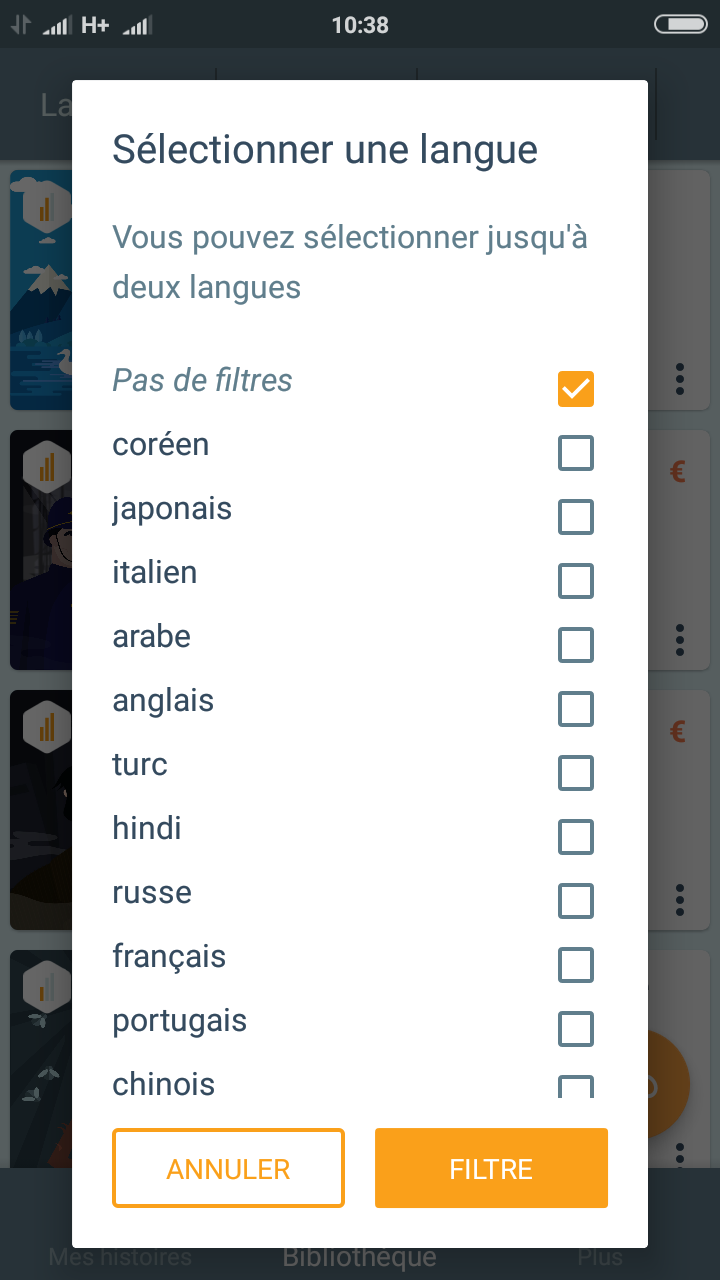720x1280 pixels.
Task: Tick the italien checkbox
Action: [x=576, y=581]
